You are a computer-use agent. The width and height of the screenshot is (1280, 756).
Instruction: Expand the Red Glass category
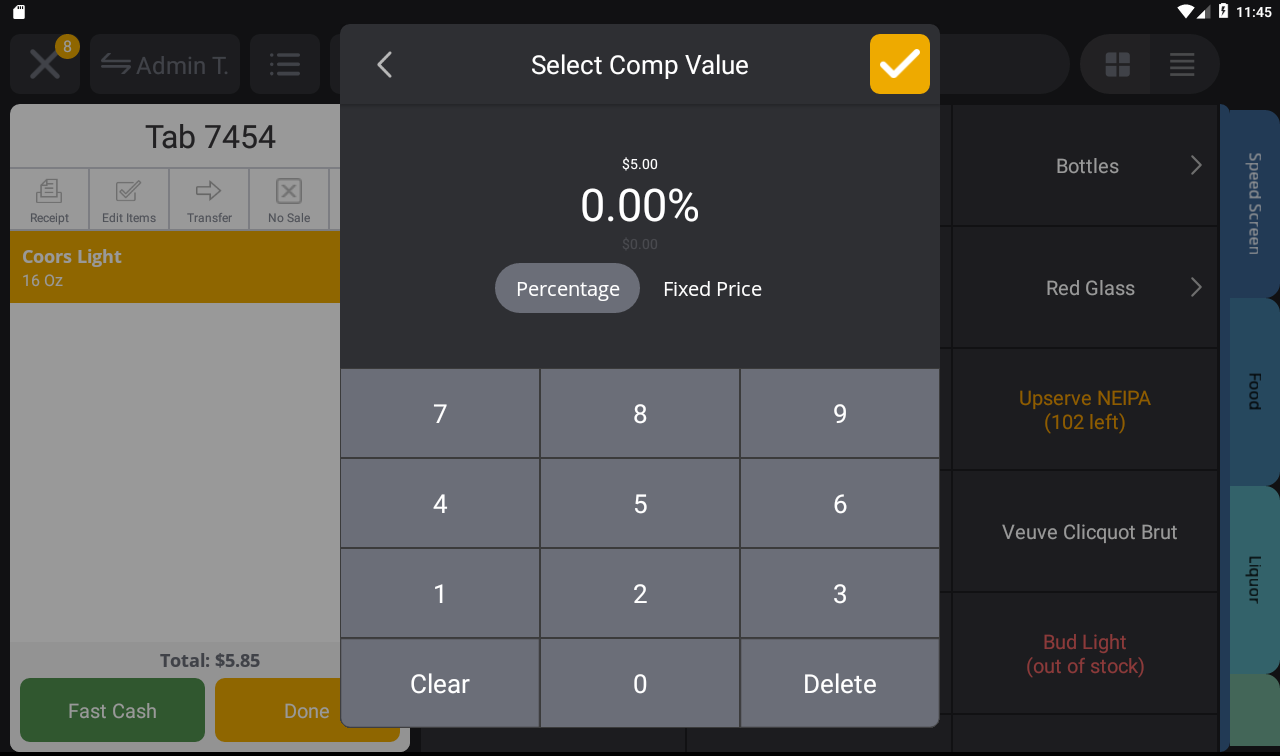(x=1085, y=288)
